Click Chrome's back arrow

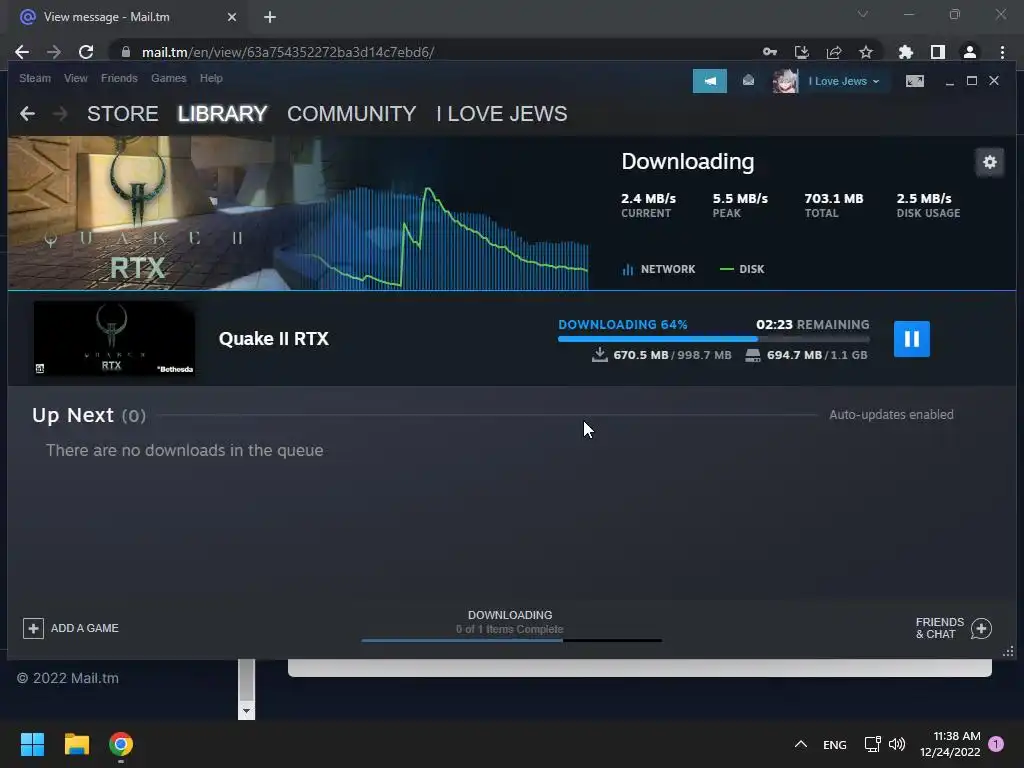(22, 52)
